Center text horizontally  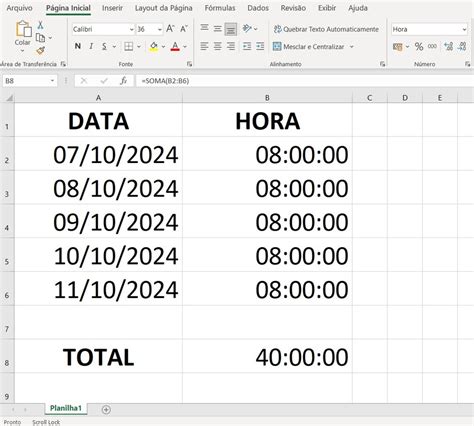pos(217,46)
